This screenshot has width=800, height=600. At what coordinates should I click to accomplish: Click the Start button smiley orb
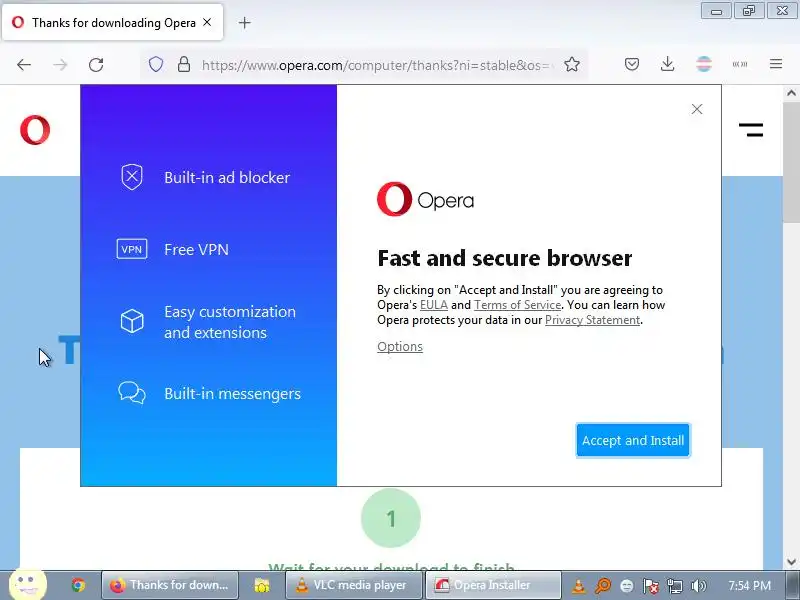click(x=28, y=583)
